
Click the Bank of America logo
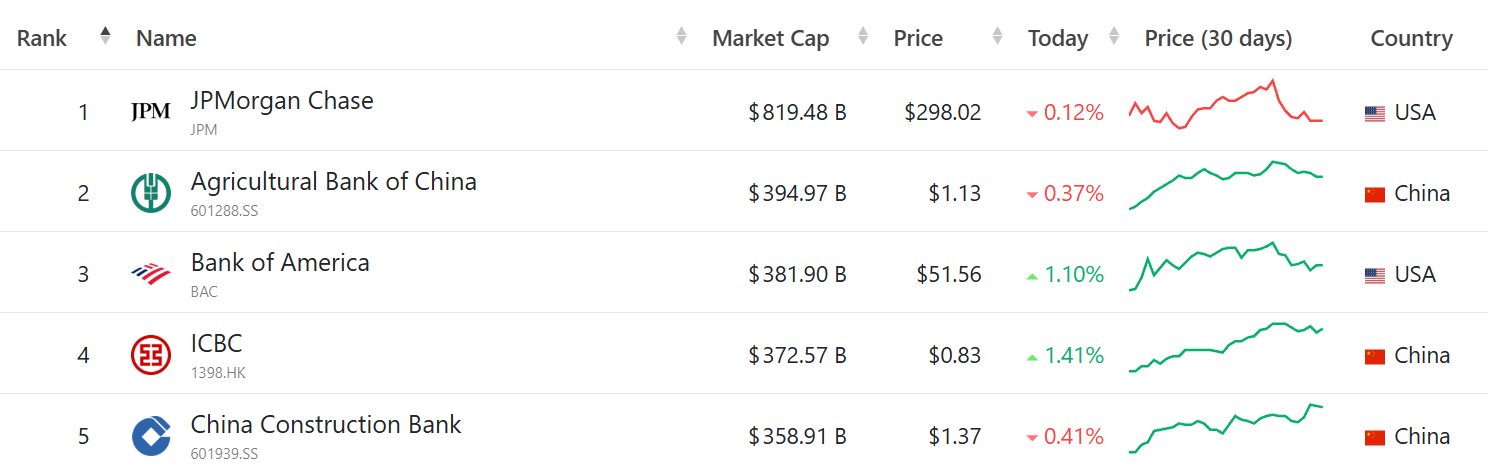coord(151,274)
